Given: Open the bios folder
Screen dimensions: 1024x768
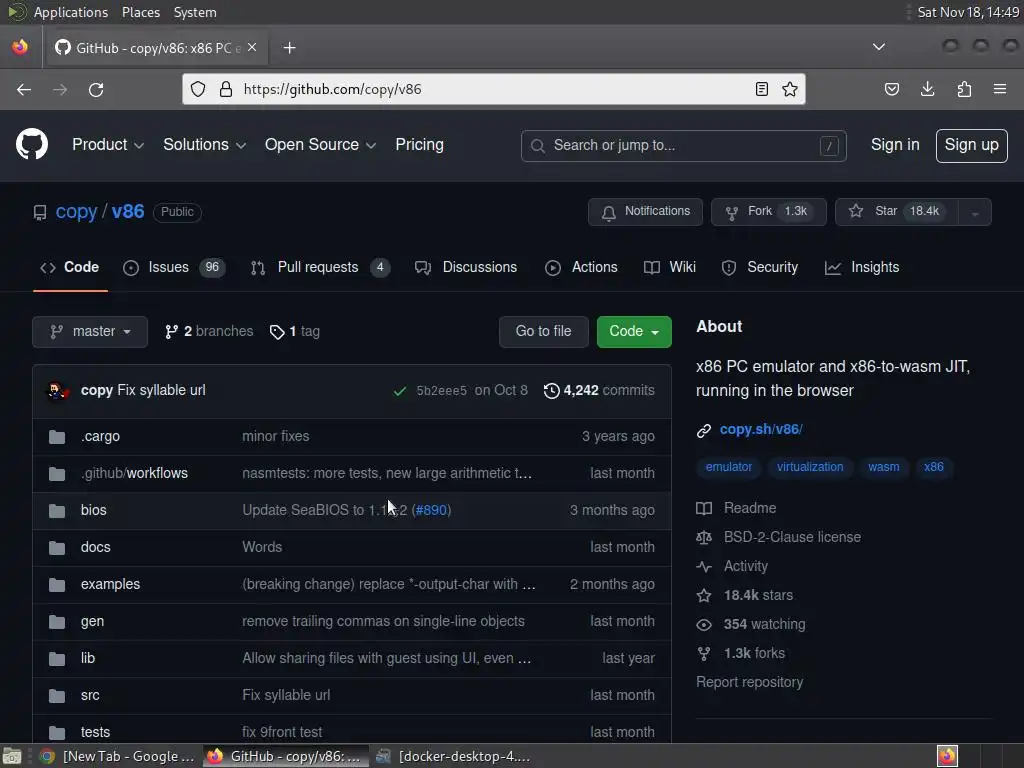Looking at the screenshot, I should 93,510.
